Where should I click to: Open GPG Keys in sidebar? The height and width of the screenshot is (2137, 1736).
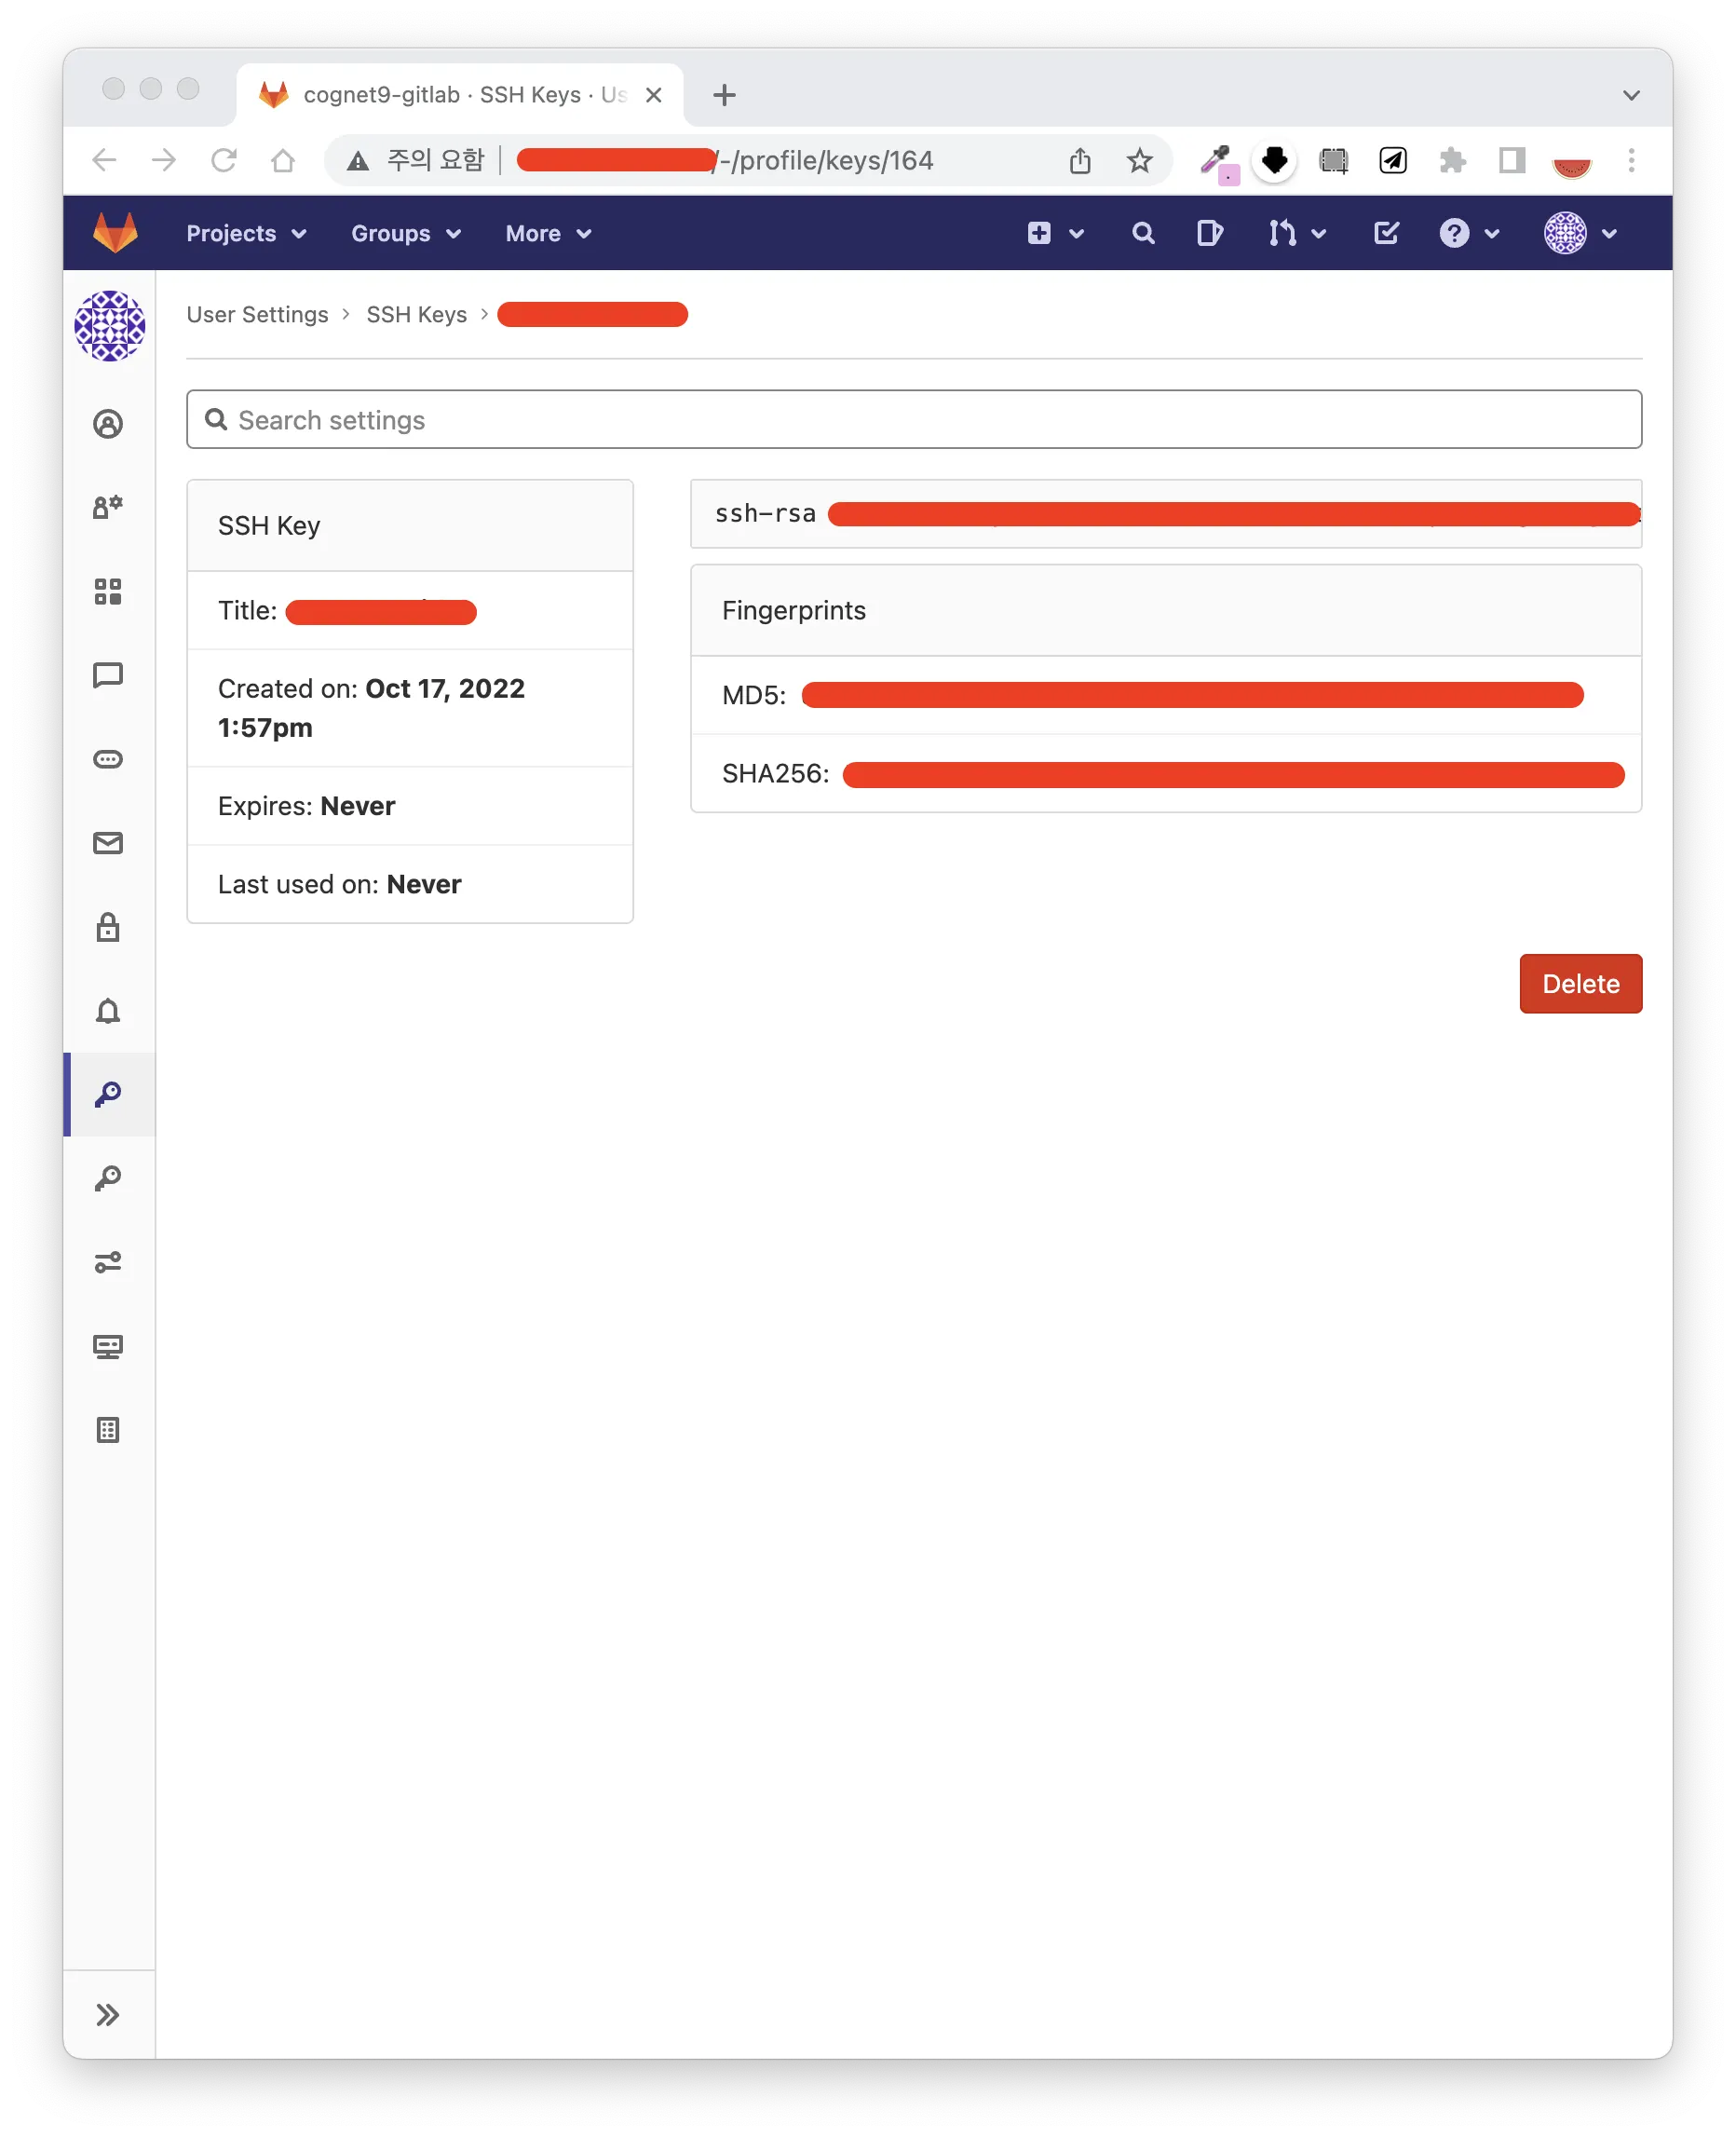[108, 1178]
